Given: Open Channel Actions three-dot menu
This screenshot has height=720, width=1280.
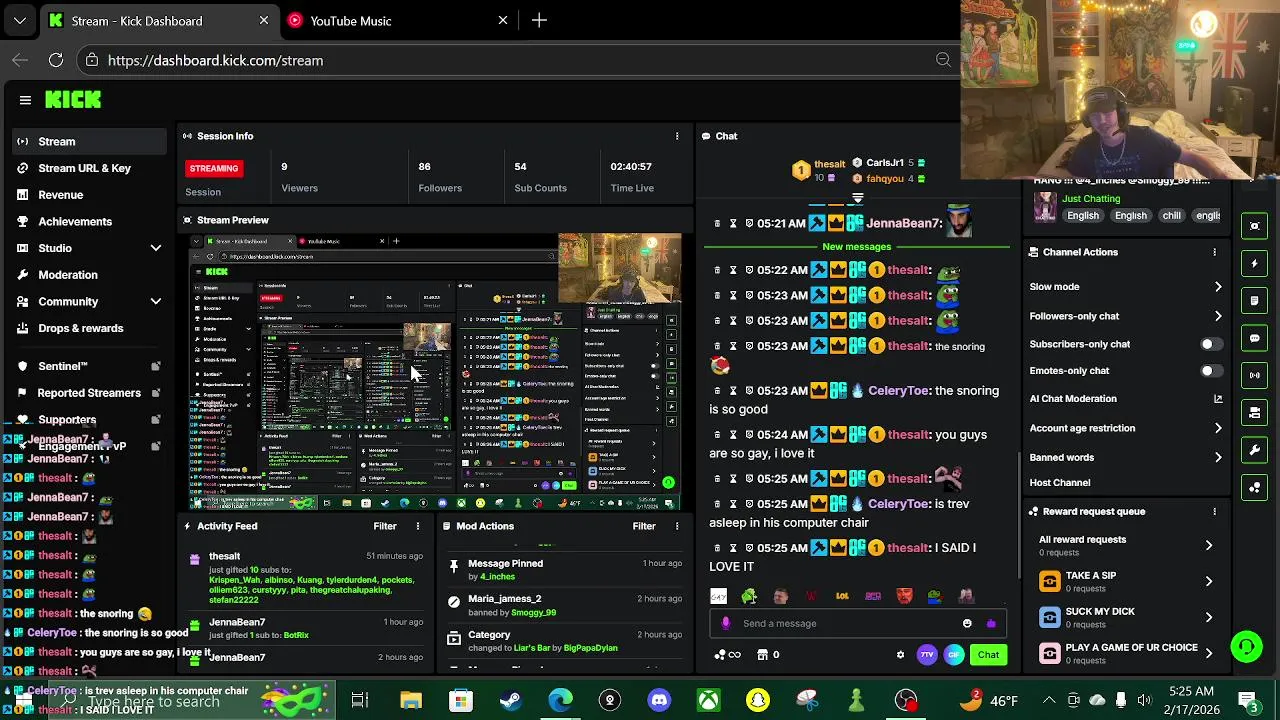Looking at the screenshot, I should point(1214,252).
